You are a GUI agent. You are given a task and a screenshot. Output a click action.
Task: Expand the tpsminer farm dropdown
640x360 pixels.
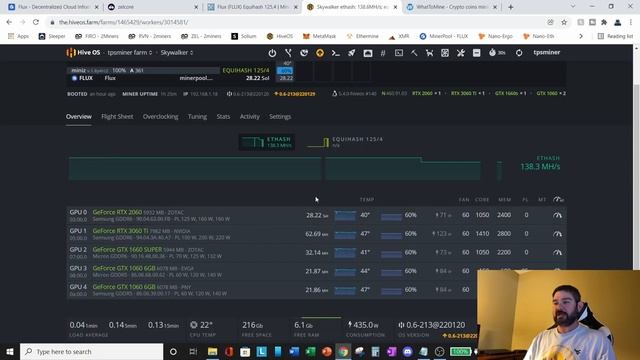(130, 53)
